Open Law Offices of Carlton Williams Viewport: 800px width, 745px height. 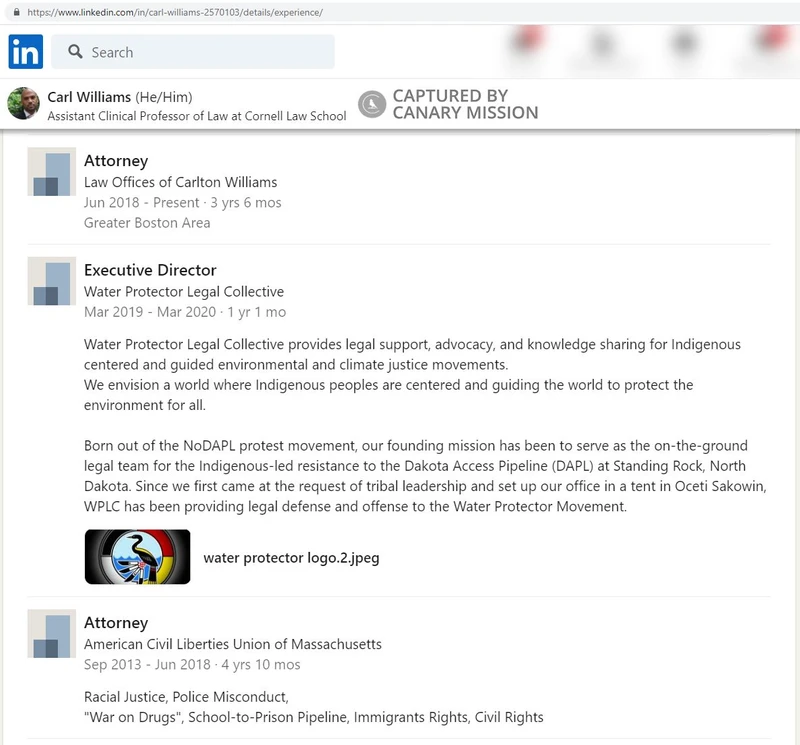tap(181, 182)
